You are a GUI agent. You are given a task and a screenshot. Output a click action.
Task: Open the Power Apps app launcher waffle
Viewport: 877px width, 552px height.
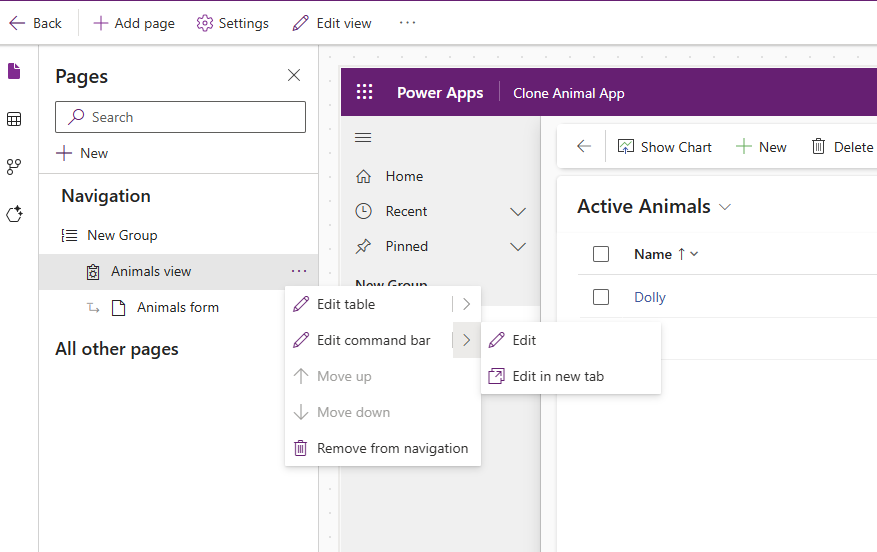click(365, 92)
